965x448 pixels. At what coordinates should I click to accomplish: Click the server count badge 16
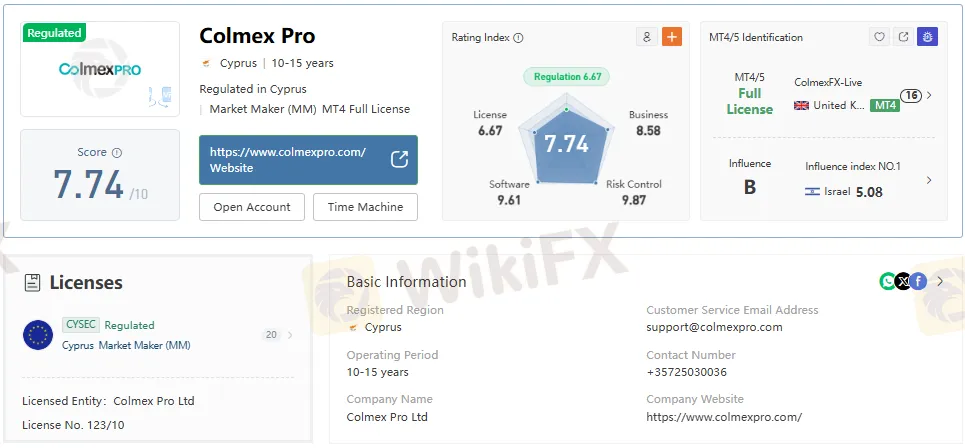911,95
